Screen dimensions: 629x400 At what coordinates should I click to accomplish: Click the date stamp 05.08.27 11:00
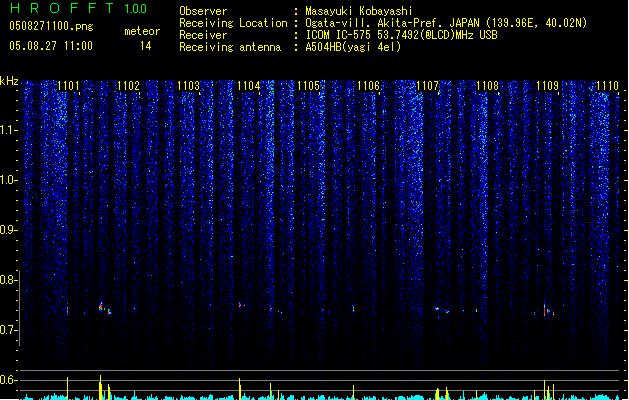(51, 46)
